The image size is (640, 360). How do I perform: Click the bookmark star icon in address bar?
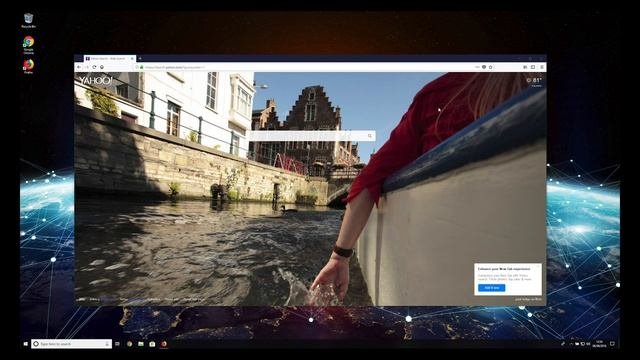click(x=490, y=67)
